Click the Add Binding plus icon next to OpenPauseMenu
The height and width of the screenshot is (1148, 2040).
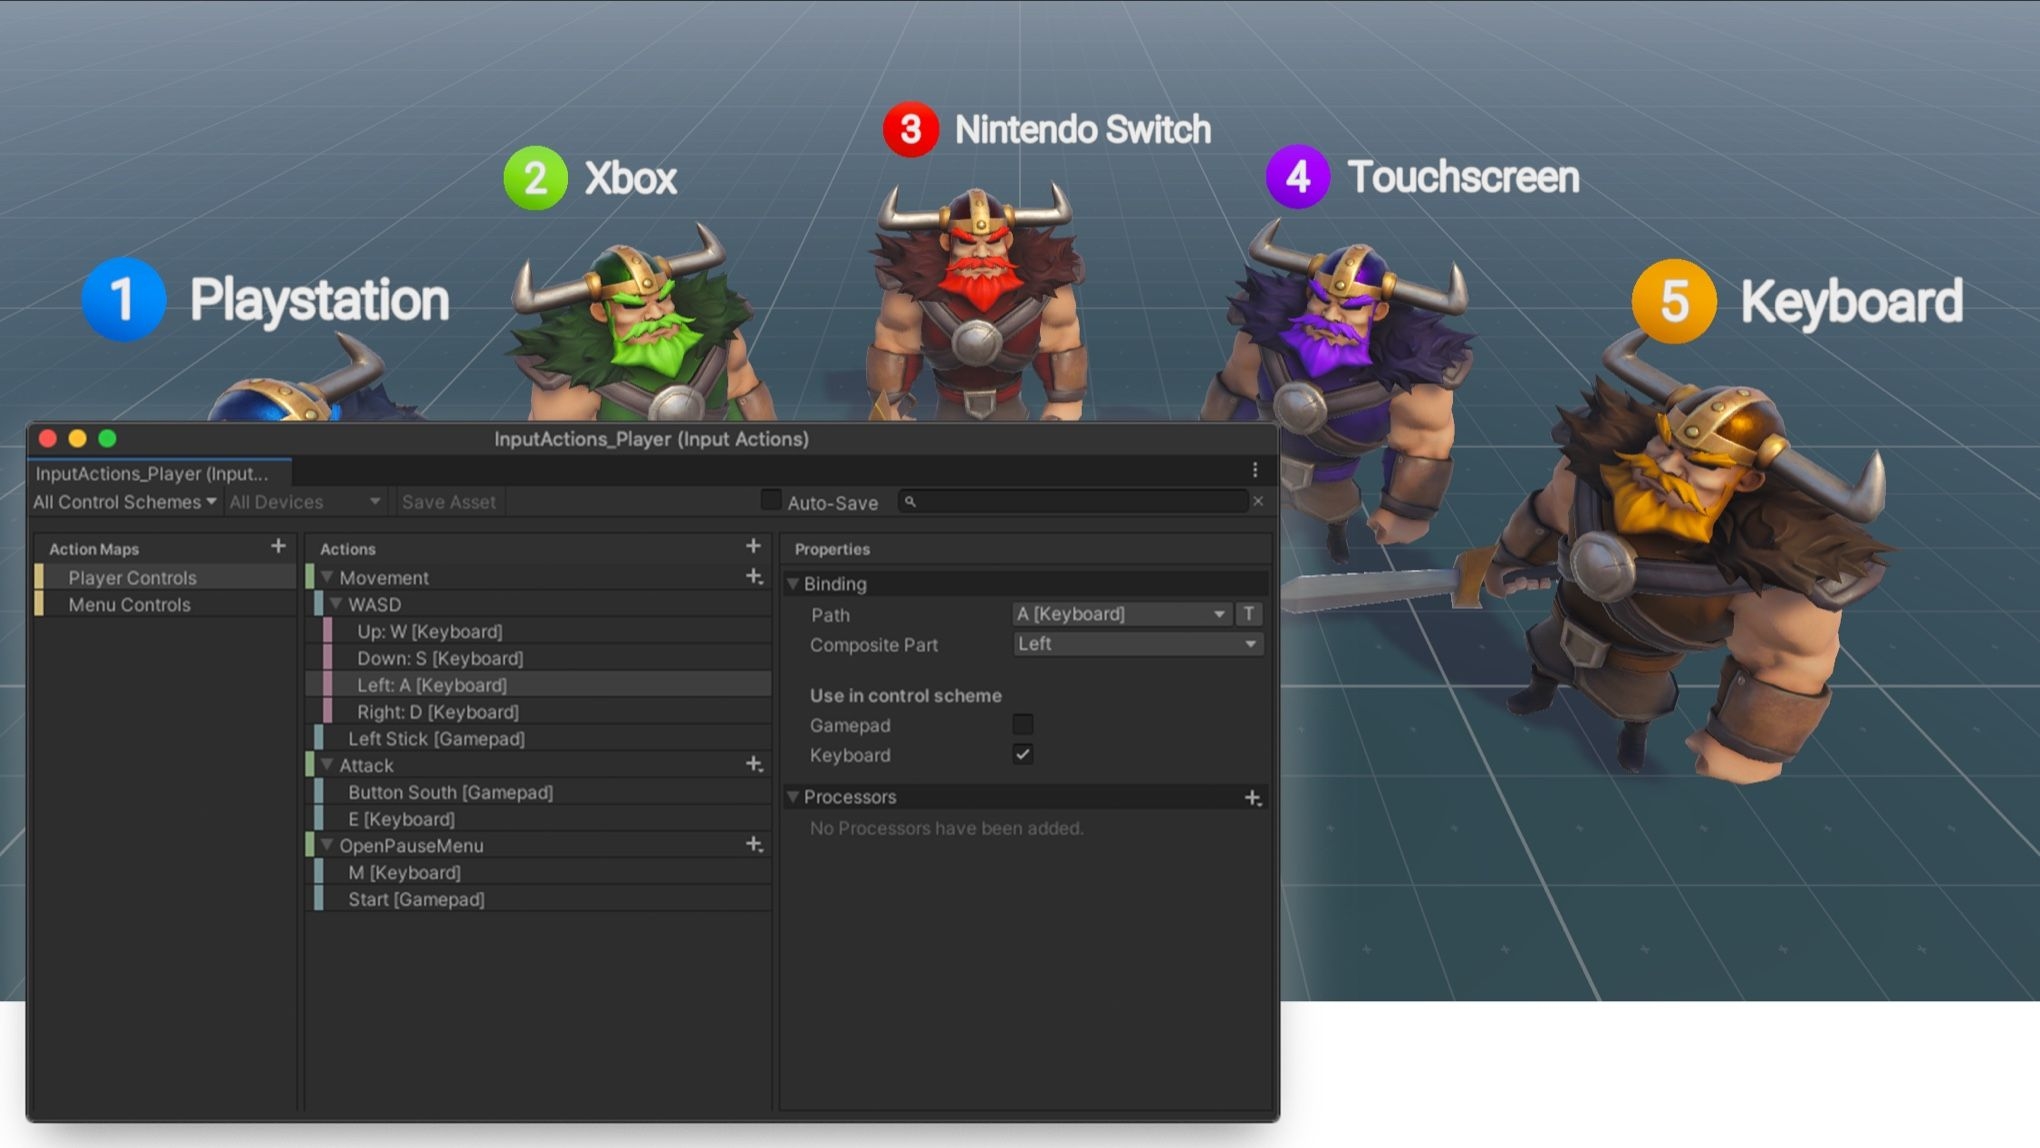pos(751,845)
